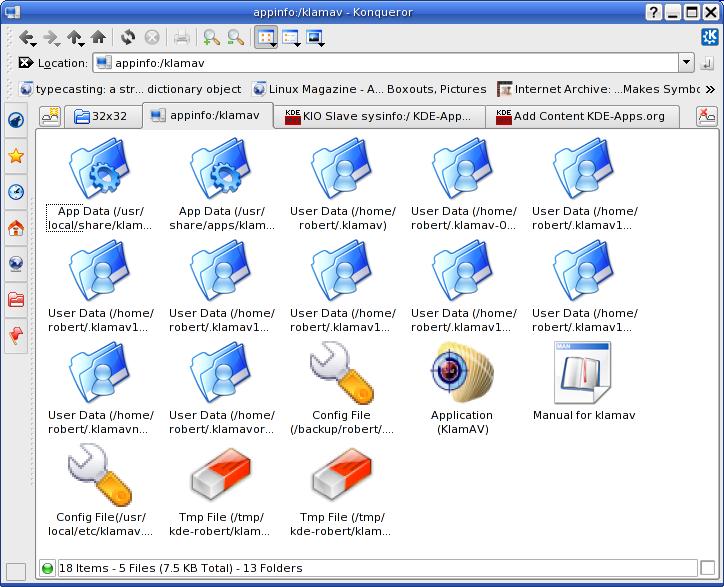Click the greyed Stop loading icon
724x587 pixels.
click(x=152, y=37)
